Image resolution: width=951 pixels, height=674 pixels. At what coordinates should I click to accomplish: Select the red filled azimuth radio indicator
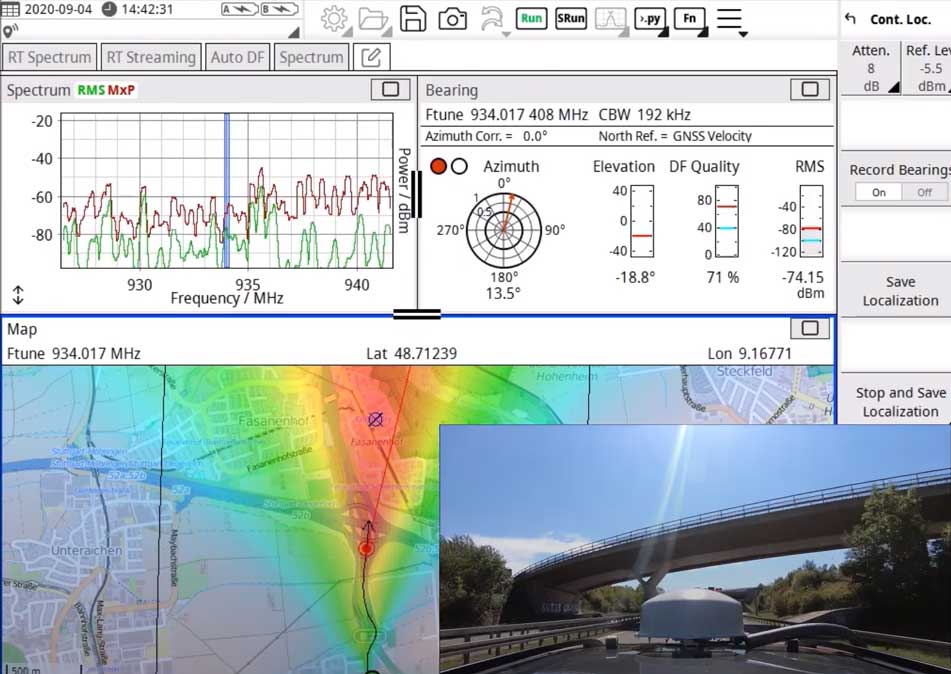pos(438,166)
